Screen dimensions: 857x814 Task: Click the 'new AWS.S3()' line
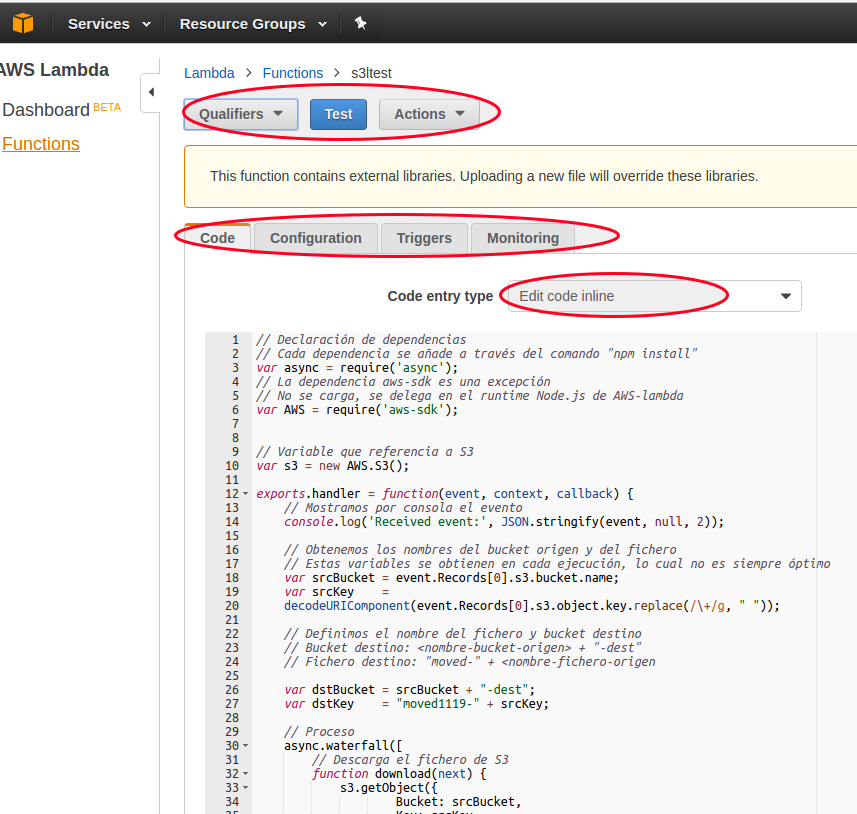coord(332,466)
